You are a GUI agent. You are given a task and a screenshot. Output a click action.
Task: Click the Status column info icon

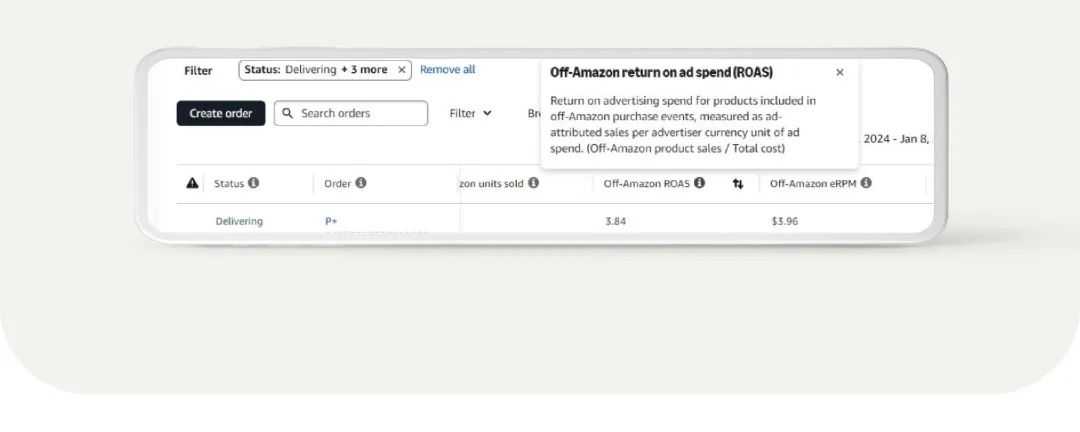(254, 183)
